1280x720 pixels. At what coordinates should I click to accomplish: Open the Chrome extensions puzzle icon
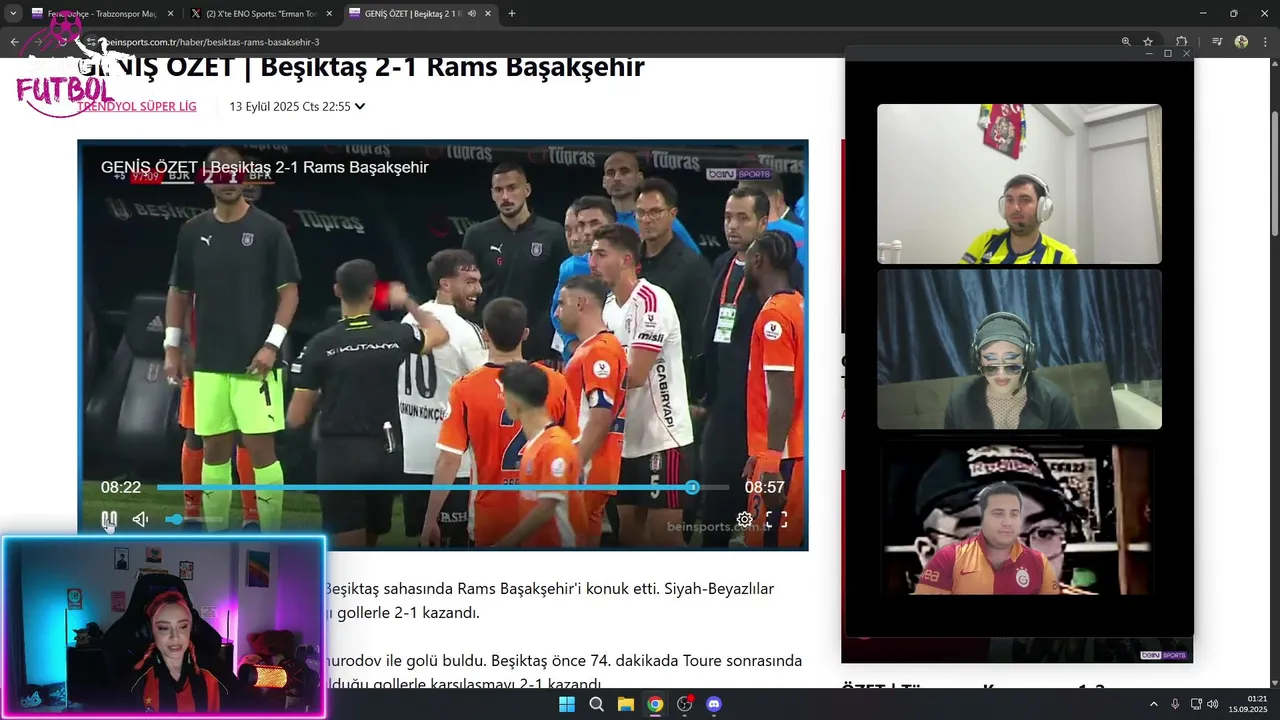(x=1182, y=42)
